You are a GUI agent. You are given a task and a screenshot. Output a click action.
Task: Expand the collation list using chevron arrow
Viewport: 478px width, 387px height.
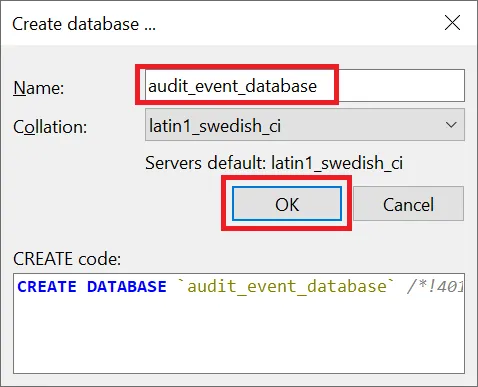(451, 125)
